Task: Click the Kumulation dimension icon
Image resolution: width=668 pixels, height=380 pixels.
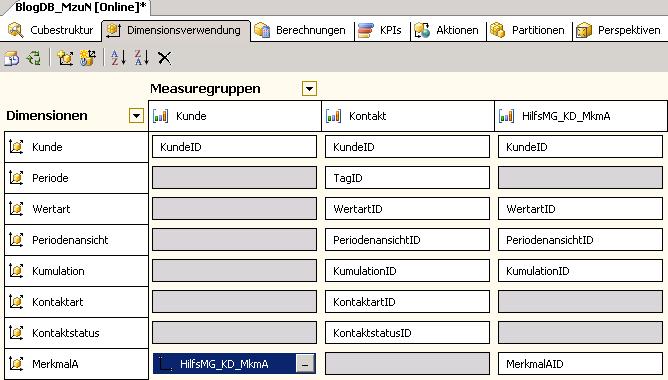Action: (x=16, y=271)
